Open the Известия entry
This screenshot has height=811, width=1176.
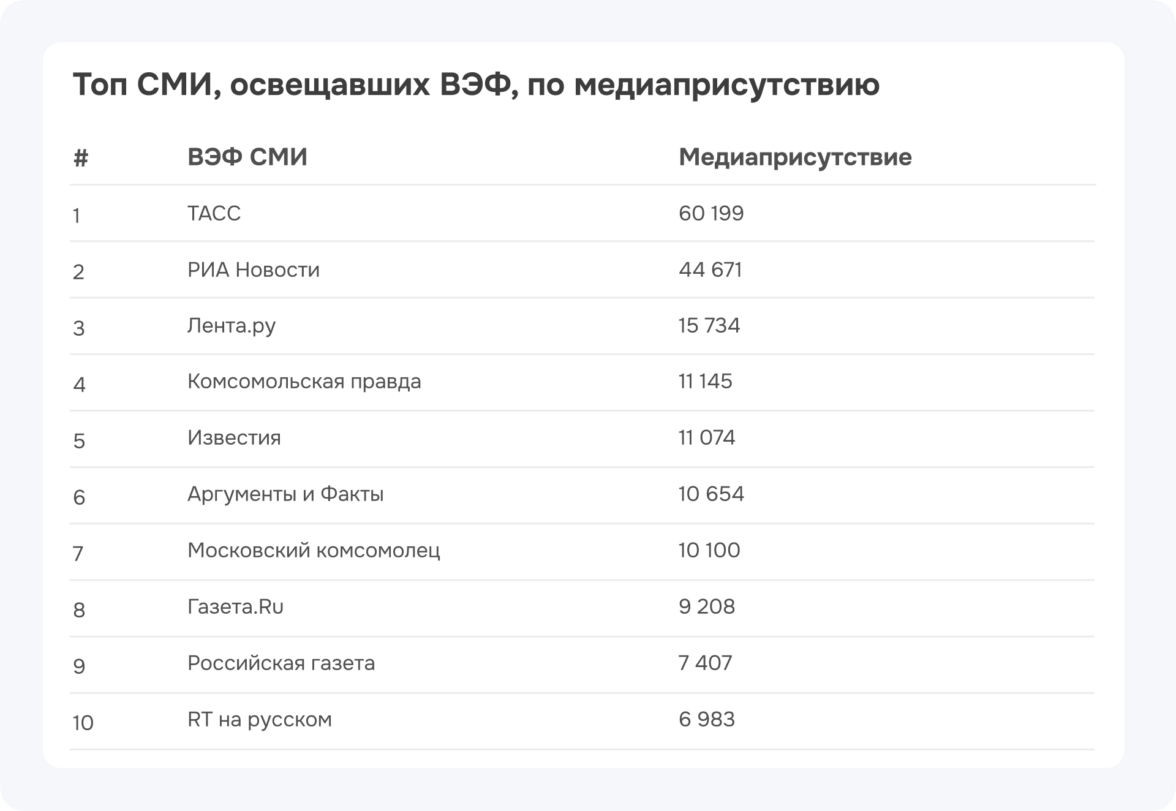pyautogui.click(x=234, y=438)
